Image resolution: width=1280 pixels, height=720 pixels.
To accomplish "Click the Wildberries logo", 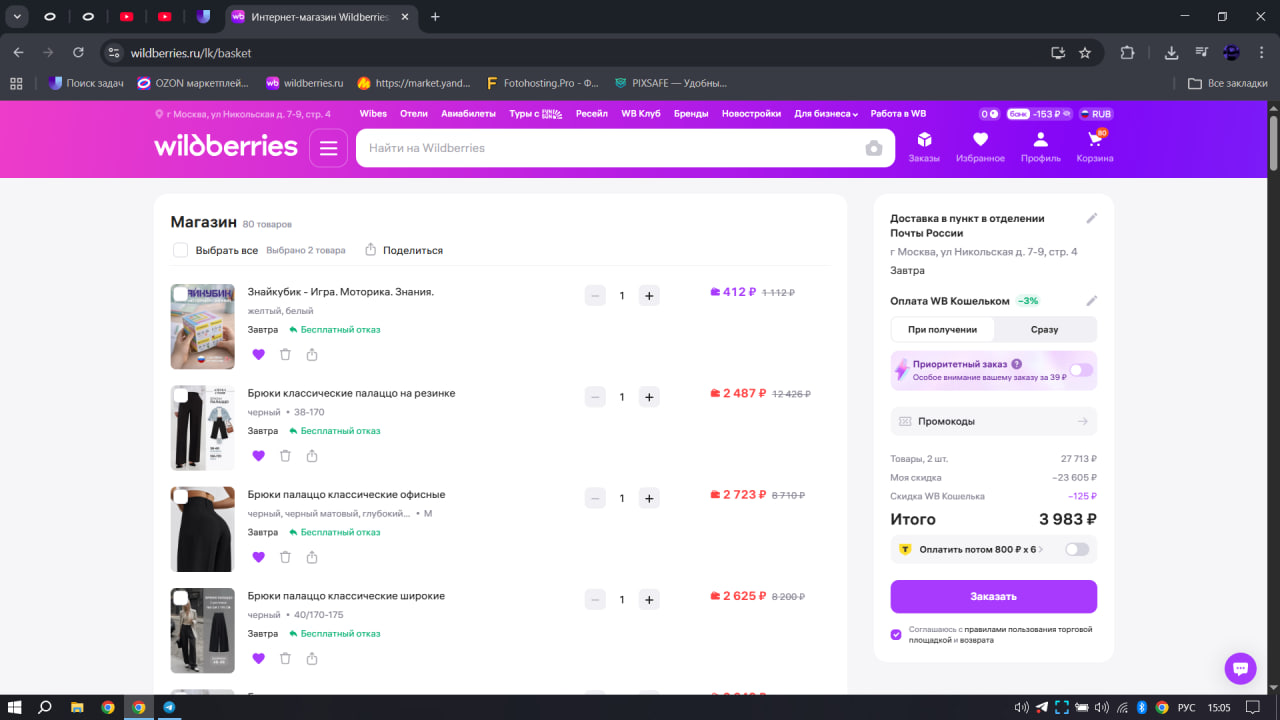I will tap(226, 147).
